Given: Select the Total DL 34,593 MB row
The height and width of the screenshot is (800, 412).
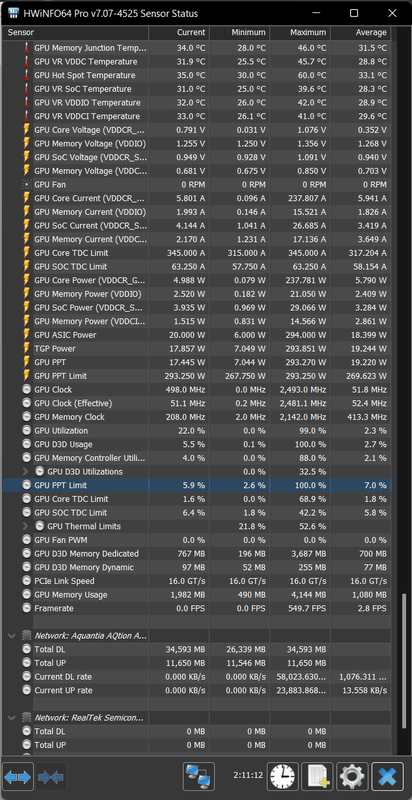Looking at the screenshot, I should point(197,649).
